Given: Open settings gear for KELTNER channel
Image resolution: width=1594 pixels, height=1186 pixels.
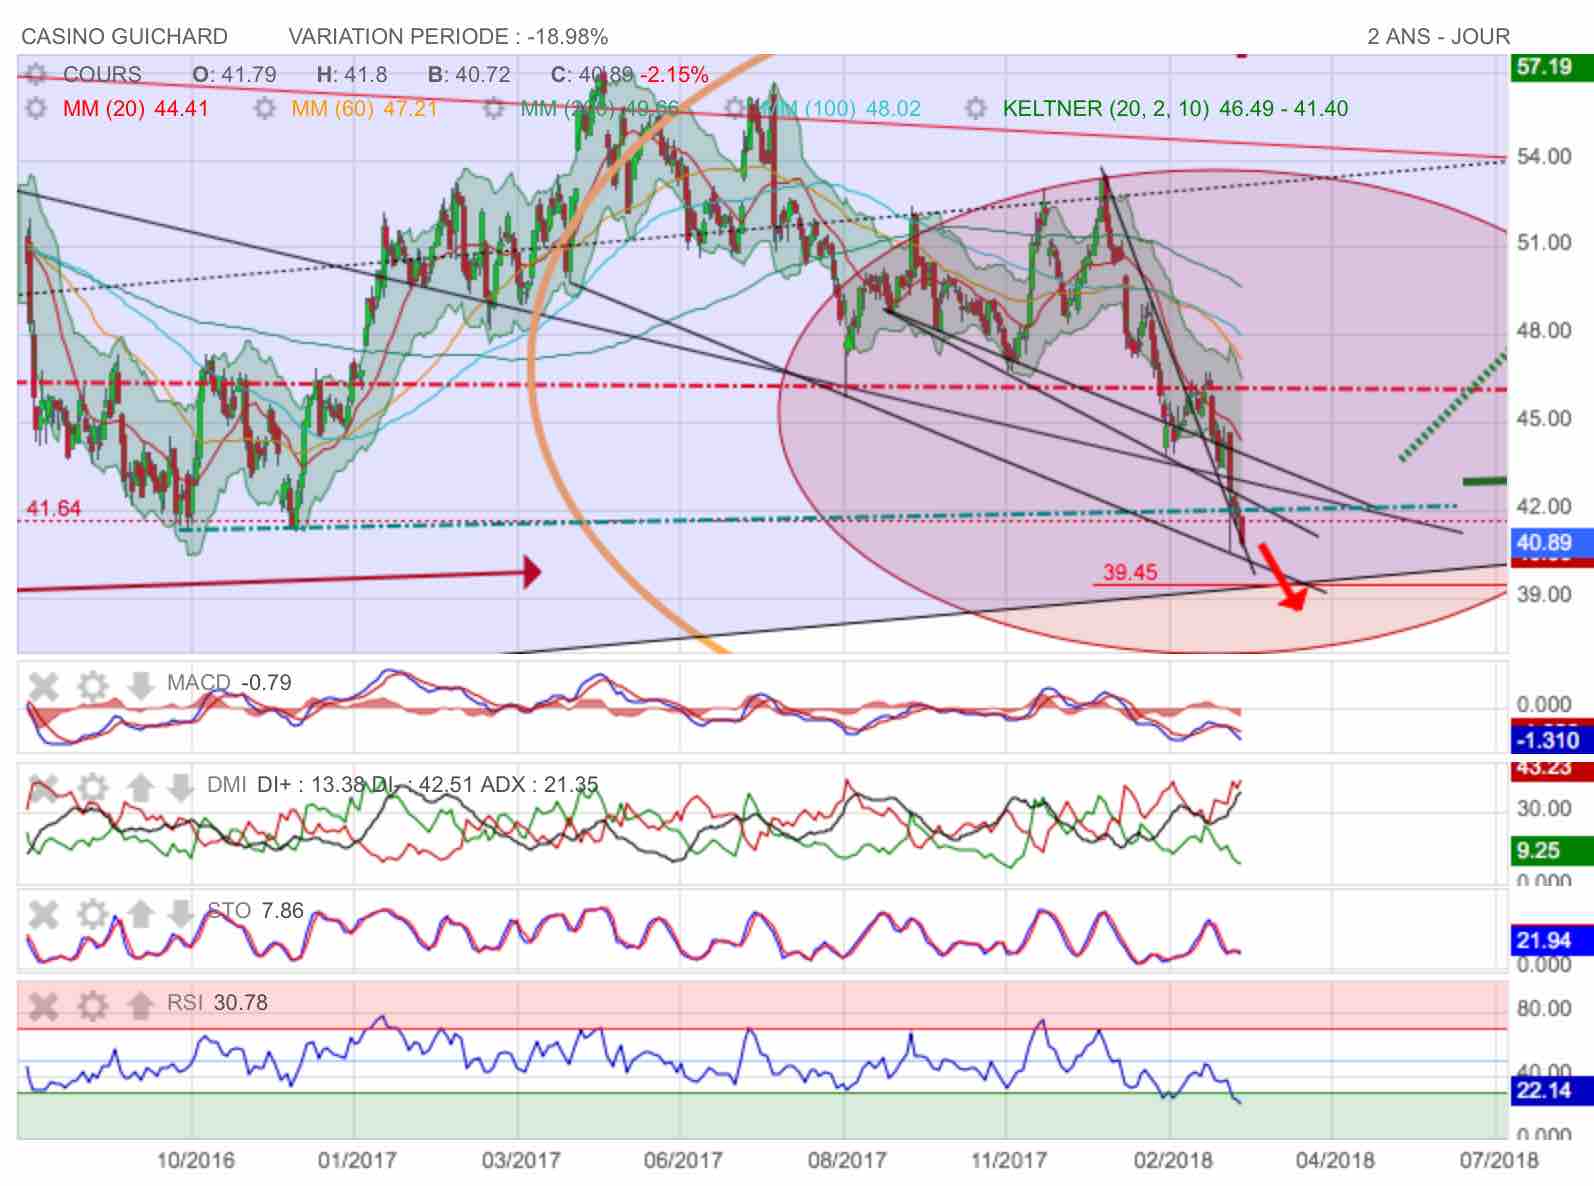Looking at the screenshot, I should (x=976, y=108).
